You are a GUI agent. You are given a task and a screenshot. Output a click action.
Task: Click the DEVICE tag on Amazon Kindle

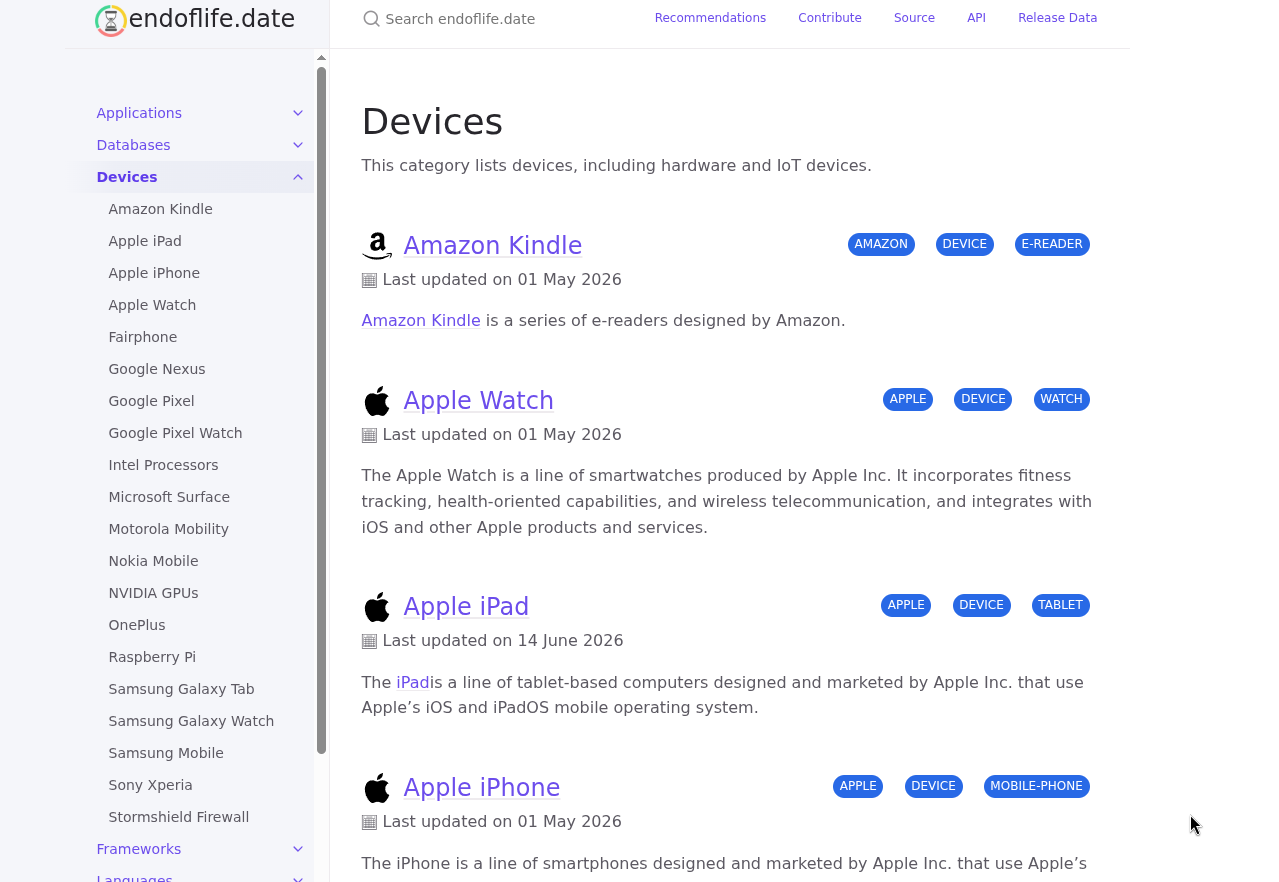965,244
